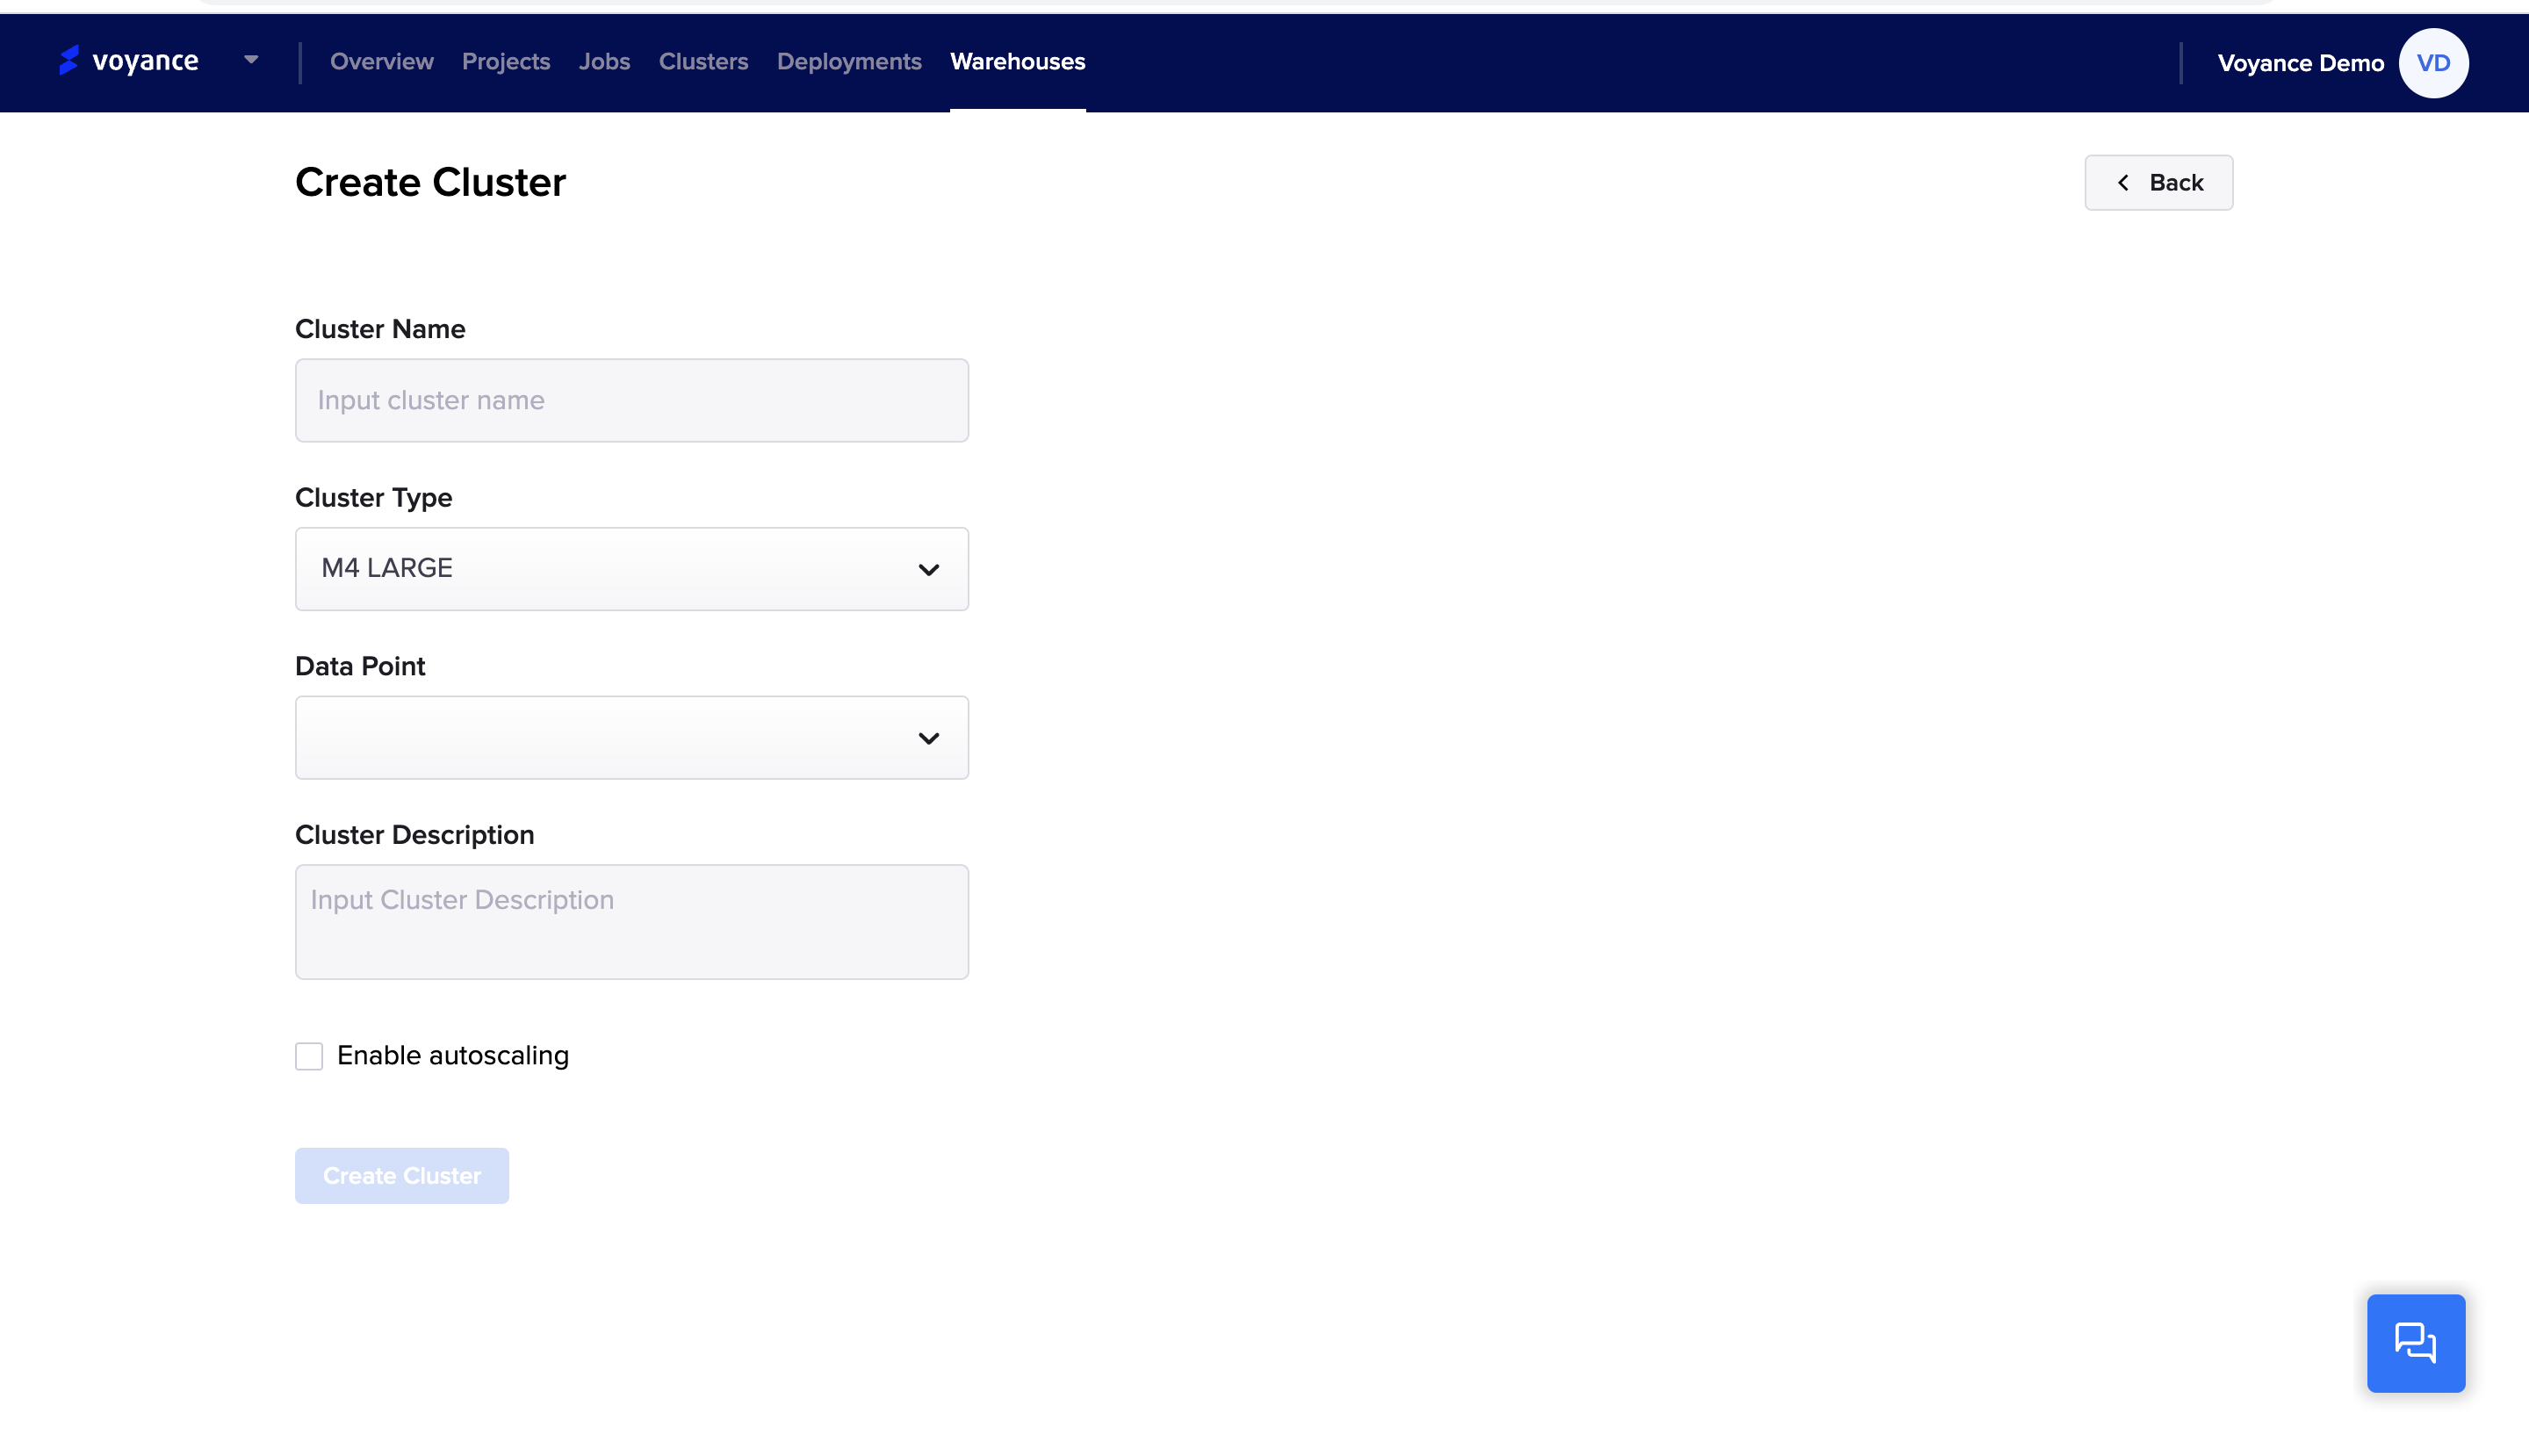Image resolution: width=2529 pixels, height=1456 pixels.
Task: Open the Clusters tab
Action: pos(703,62)
